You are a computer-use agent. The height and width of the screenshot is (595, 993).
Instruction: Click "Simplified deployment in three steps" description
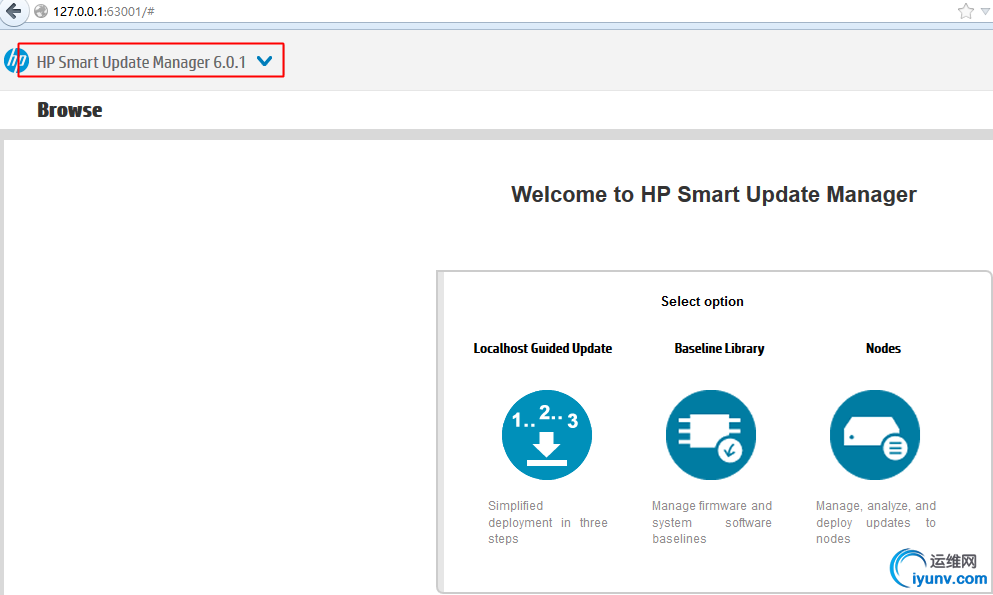pos(547,522)
